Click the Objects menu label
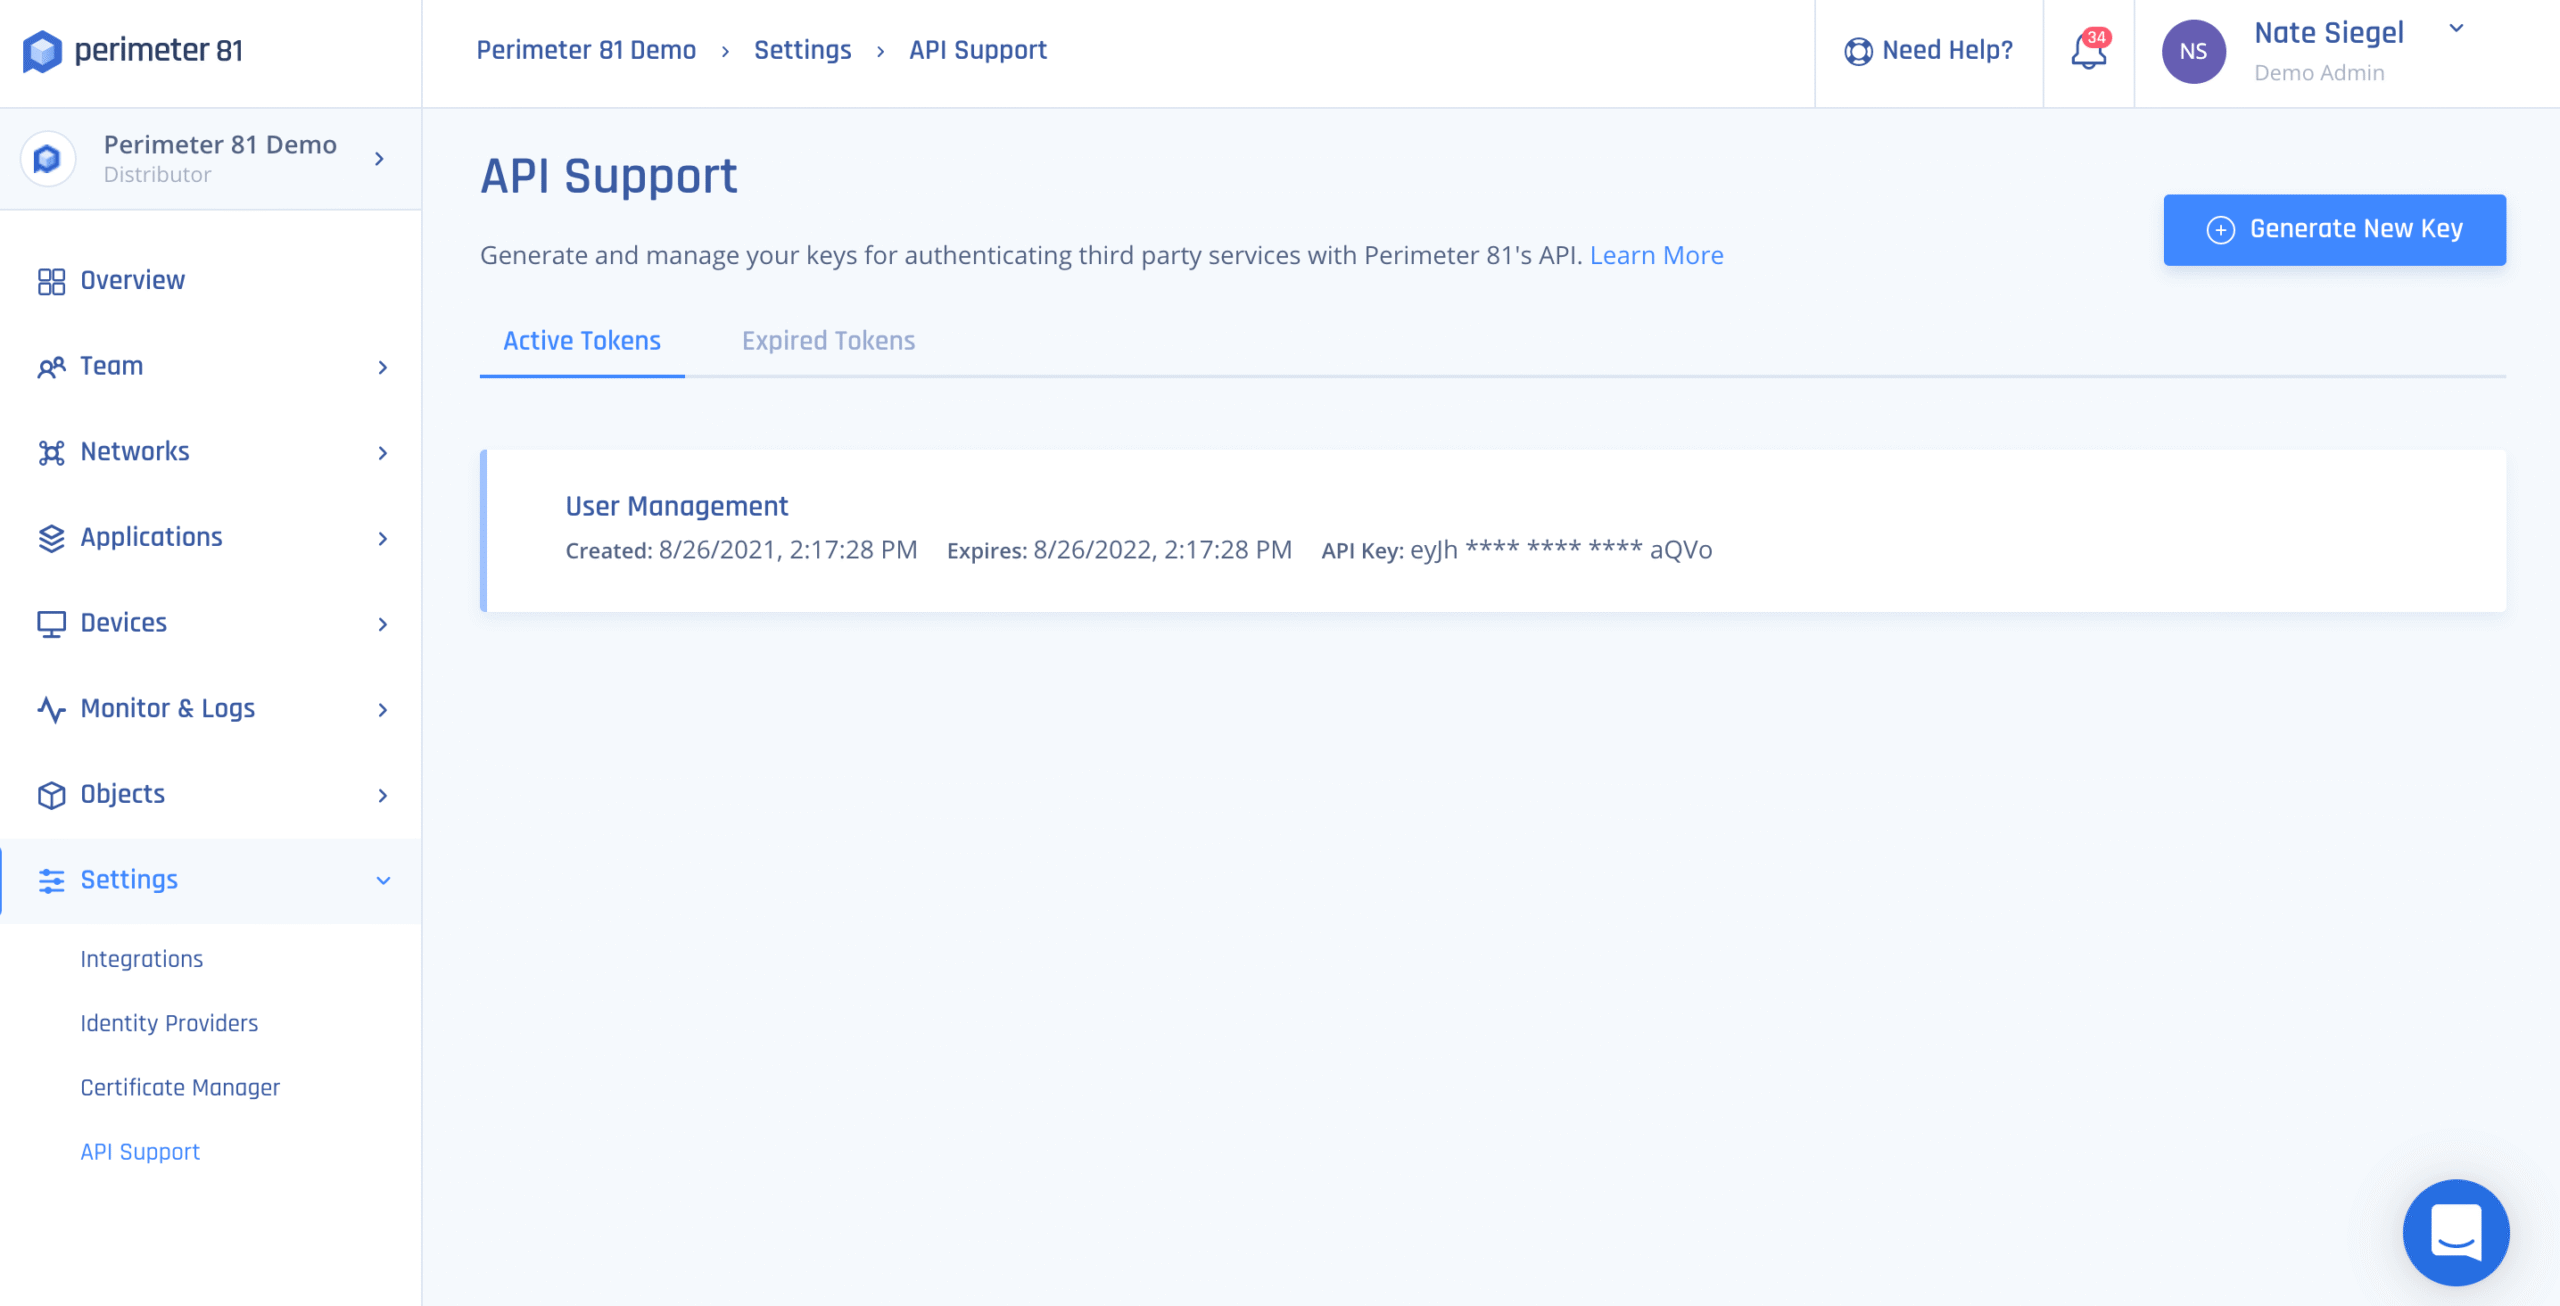 point(122,794)
